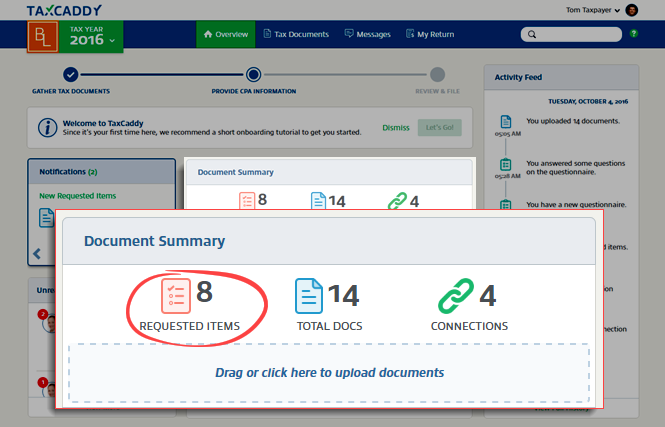Open the Messages tab

click(x=367, y=34)
